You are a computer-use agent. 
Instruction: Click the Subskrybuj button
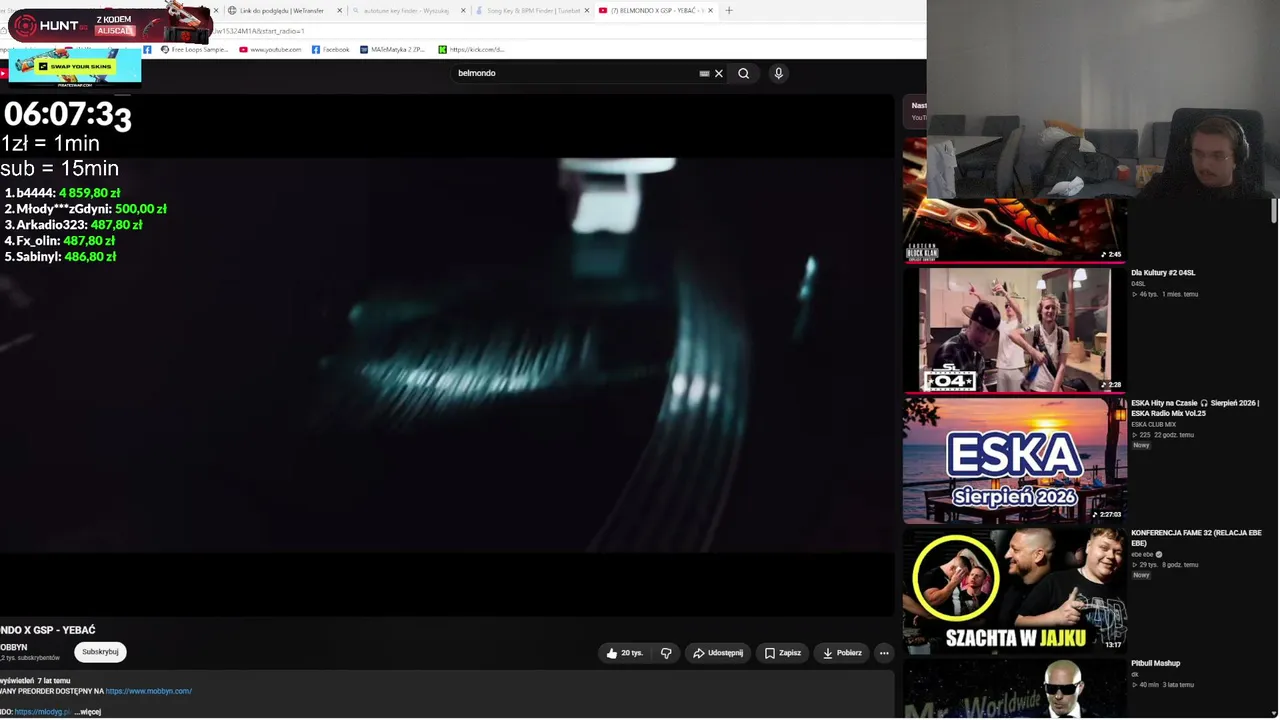coord(100,652)
